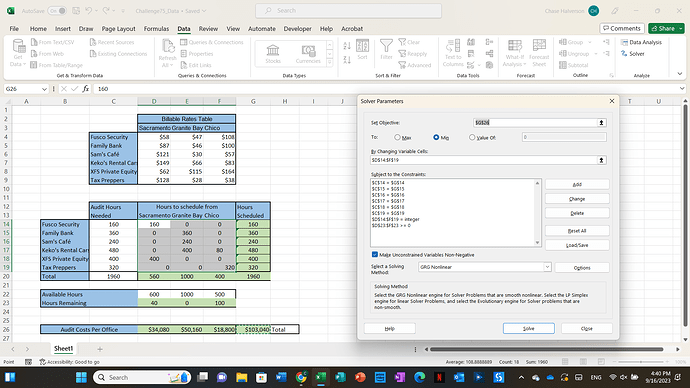Select Max radio button
Screen dimensions: 690x388
(x=397, y=138)
